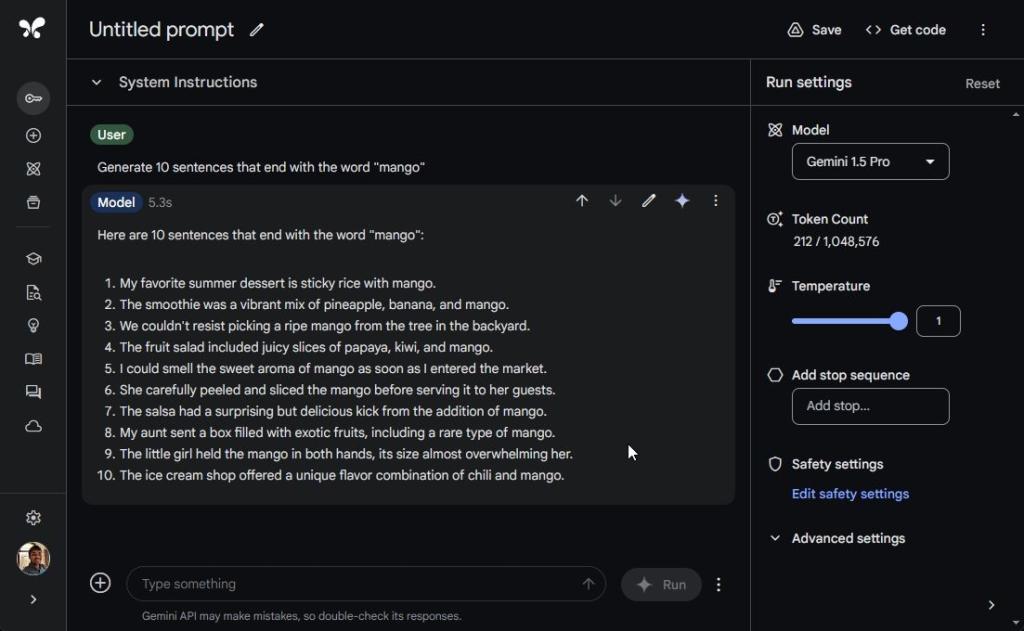1024x631 pixels.
Task: Edit the model response with pencil icon
Action: (648, 201)
